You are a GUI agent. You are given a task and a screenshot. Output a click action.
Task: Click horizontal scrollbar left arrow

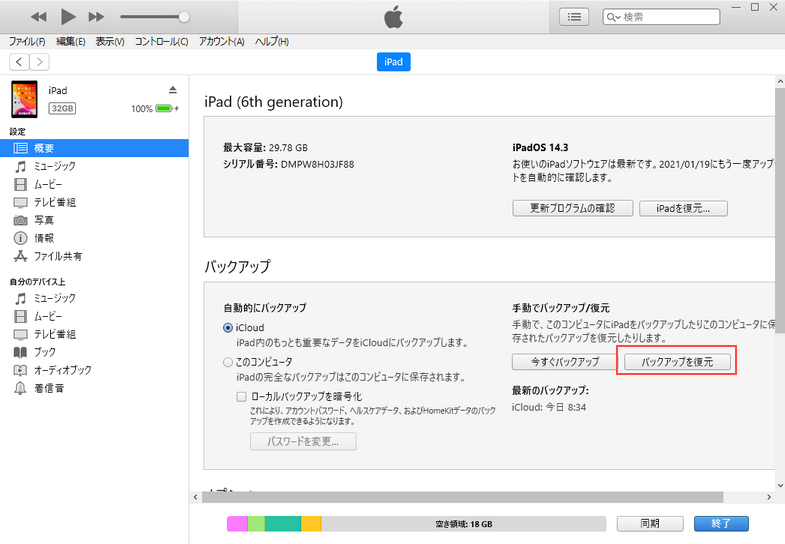coord(196,497)
